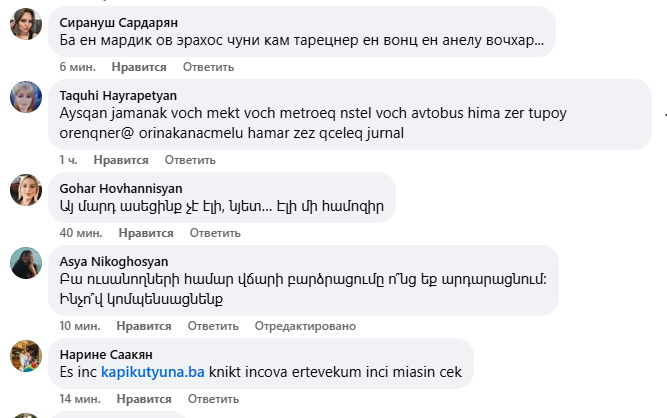Visit Taquhi Hayrapetyan's profile name

pos(118,95)
